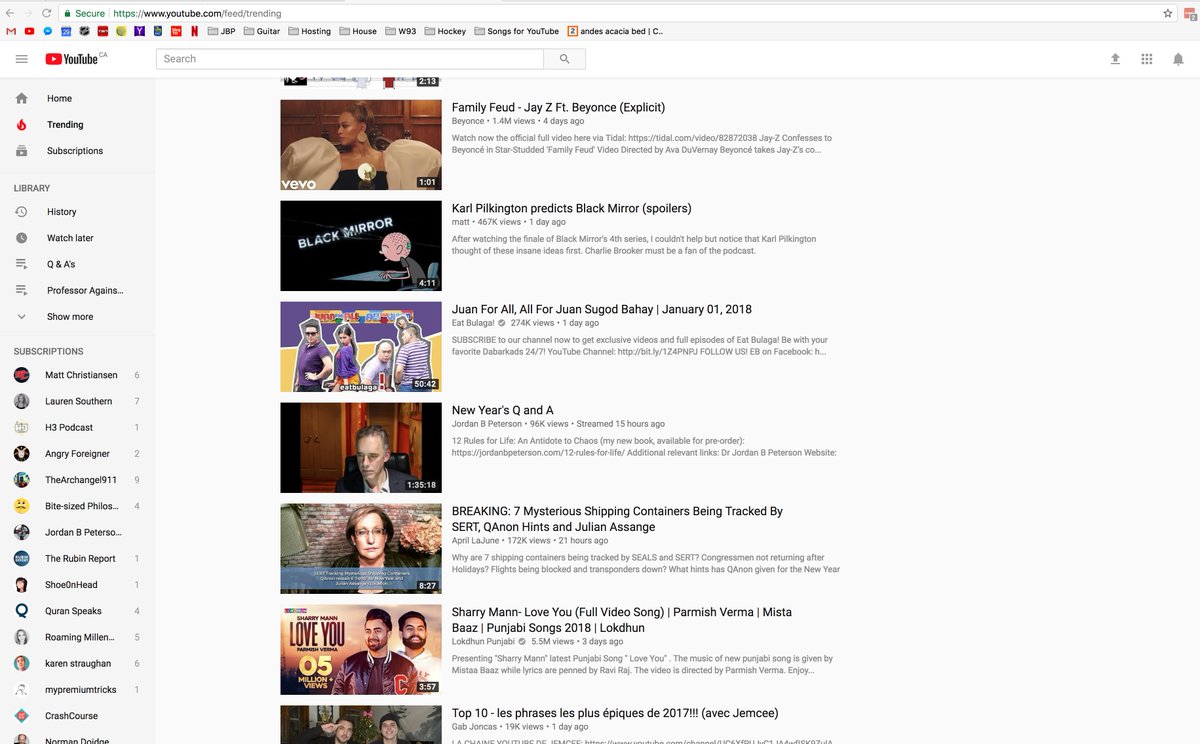
Task: Play the Juan For All video thumbnail
Action: (361, 347)
